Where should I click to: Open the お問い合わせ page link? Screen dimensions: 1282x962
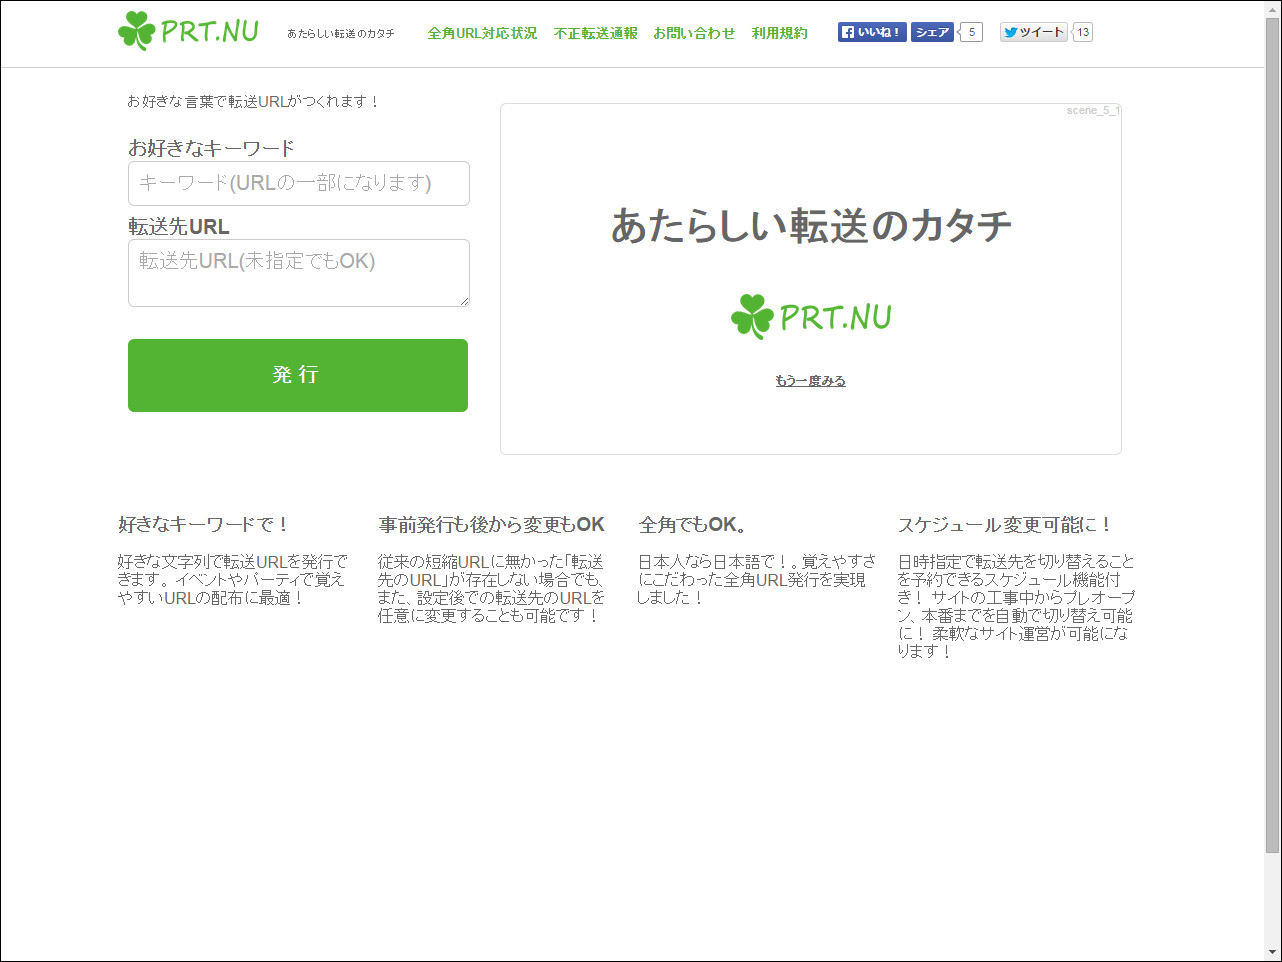tap(695, 32)
